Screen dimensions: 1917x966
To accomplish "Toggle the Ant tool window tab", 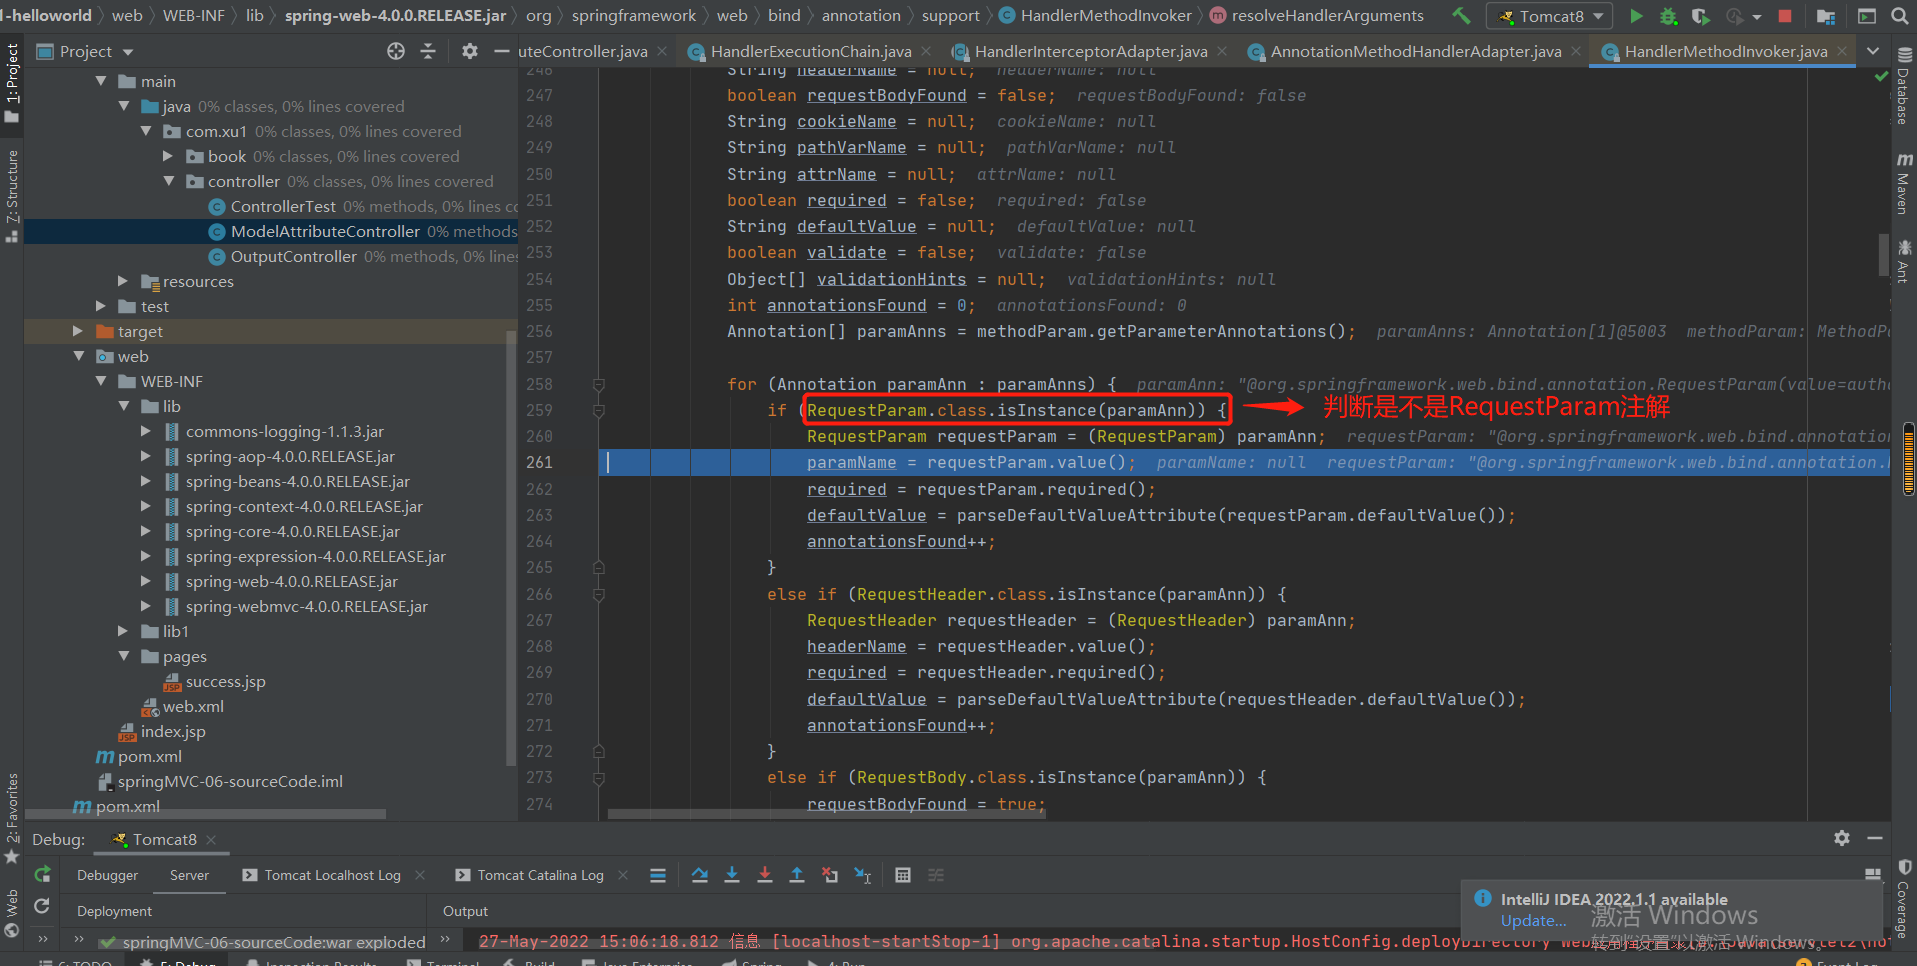I will (1904, 261).
